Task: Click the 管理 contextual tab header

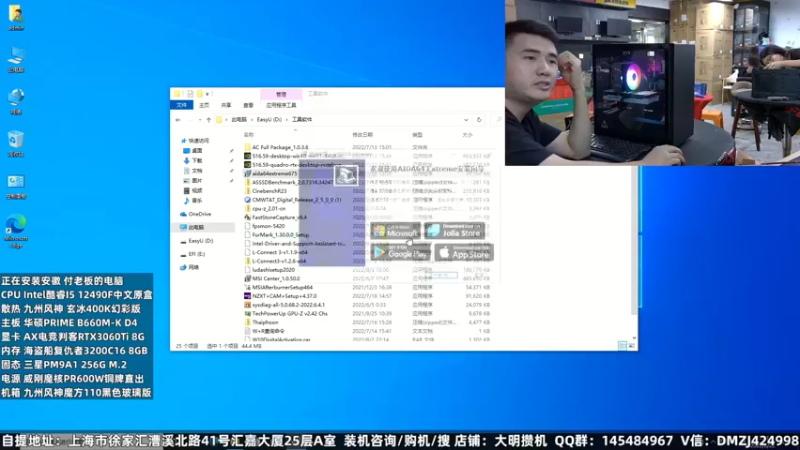Action: [281, 94]
